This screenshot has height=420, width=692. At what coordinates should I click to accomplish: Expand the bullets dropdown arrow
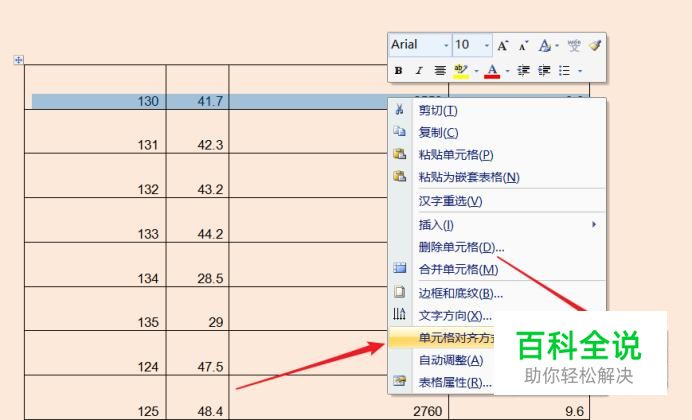click(580, 71)
